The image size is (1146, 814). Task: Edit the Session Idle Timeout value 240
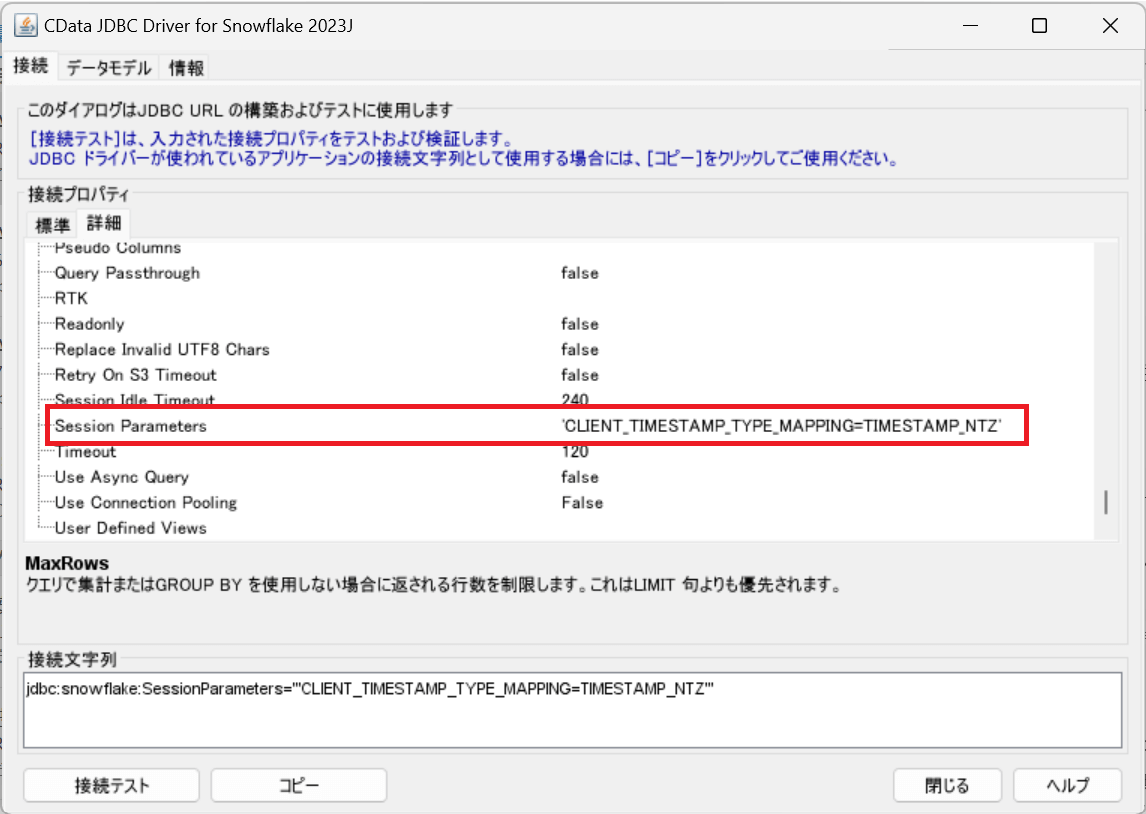coord(575,399)
